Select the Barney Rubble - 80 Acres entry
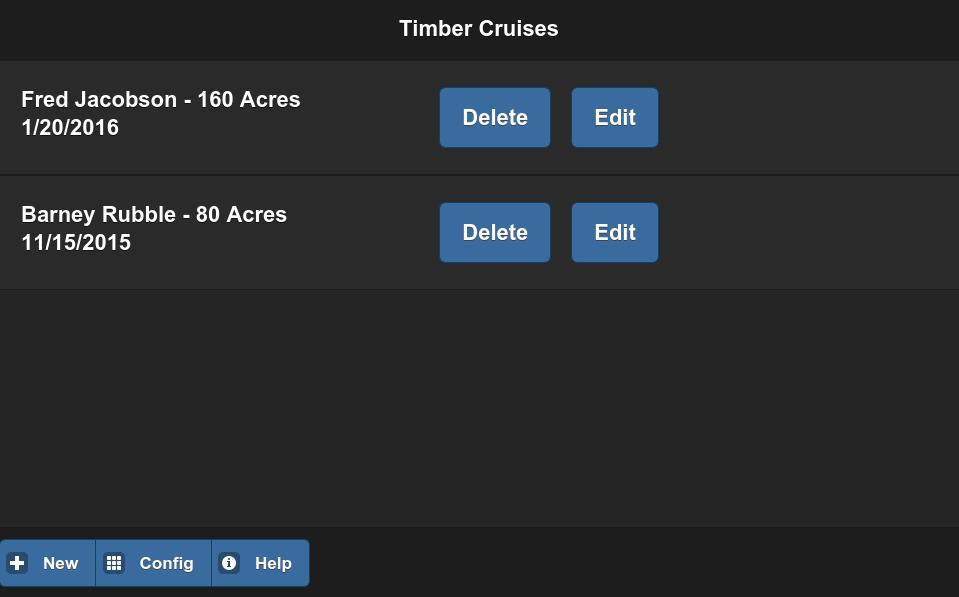This screenshot has width=959, height=597. tap(154, 215)
